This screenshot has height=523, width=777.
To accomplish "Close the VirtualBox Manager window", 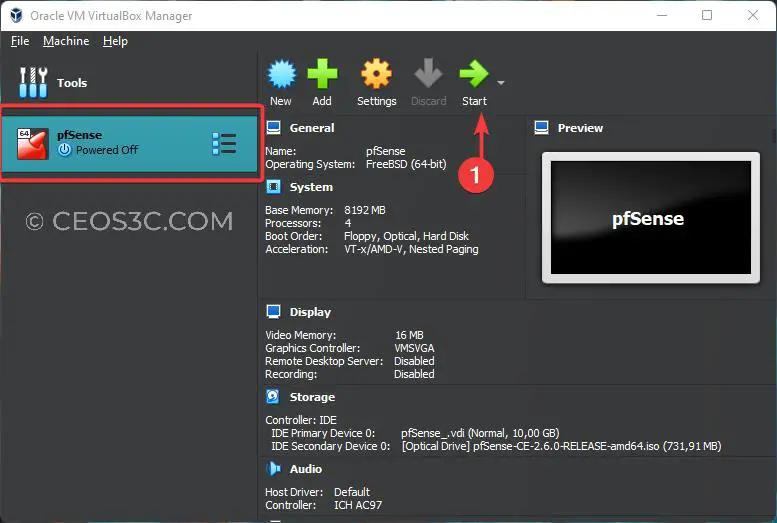I will tap(753, 15).
